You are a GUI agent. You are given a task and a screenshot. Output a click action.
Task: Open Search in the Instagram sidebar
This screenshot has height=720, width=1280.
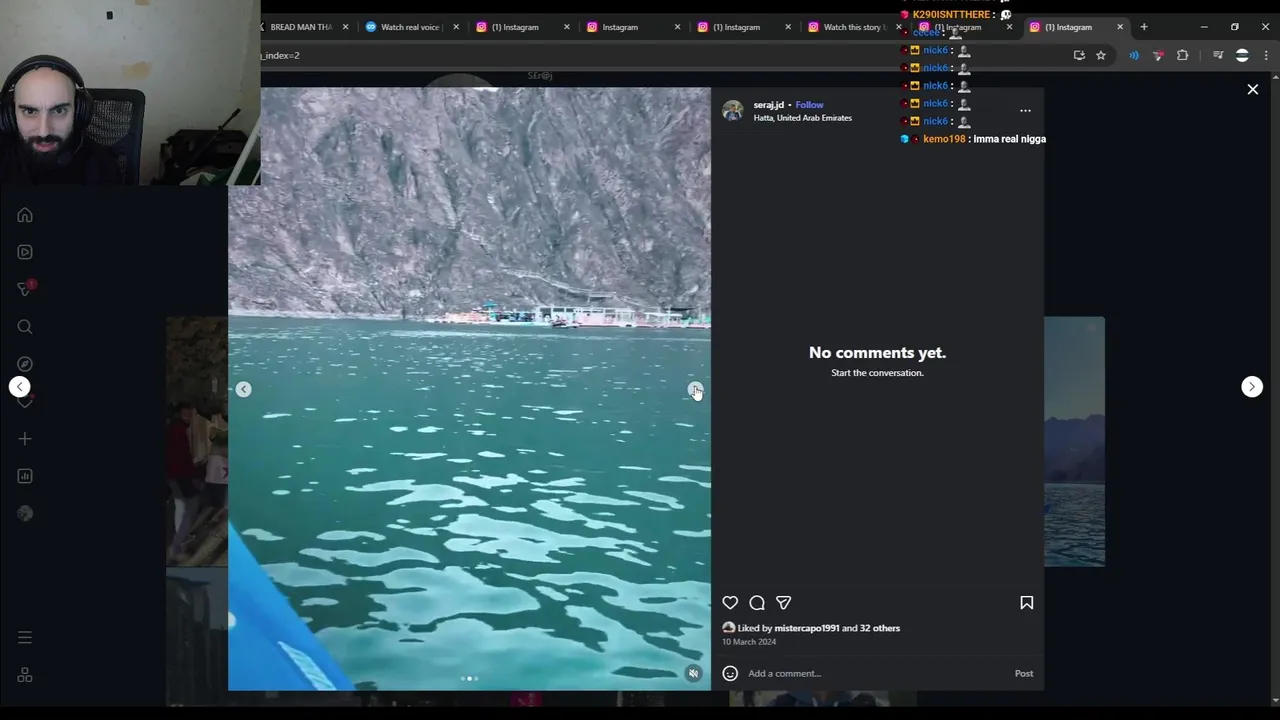click(x=25, y=327)
